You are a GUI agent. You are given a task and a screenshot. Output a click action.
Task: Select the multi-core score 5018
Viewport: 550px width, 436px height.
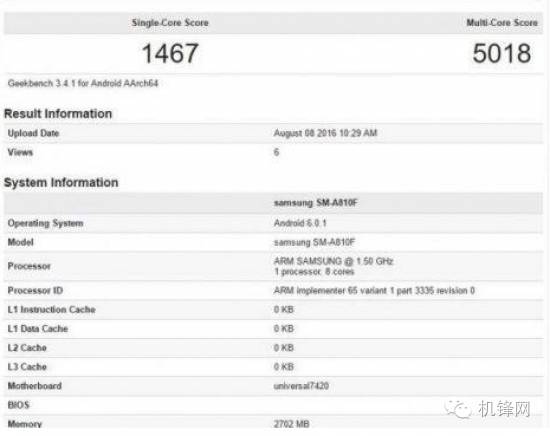[x=502, y=53]
